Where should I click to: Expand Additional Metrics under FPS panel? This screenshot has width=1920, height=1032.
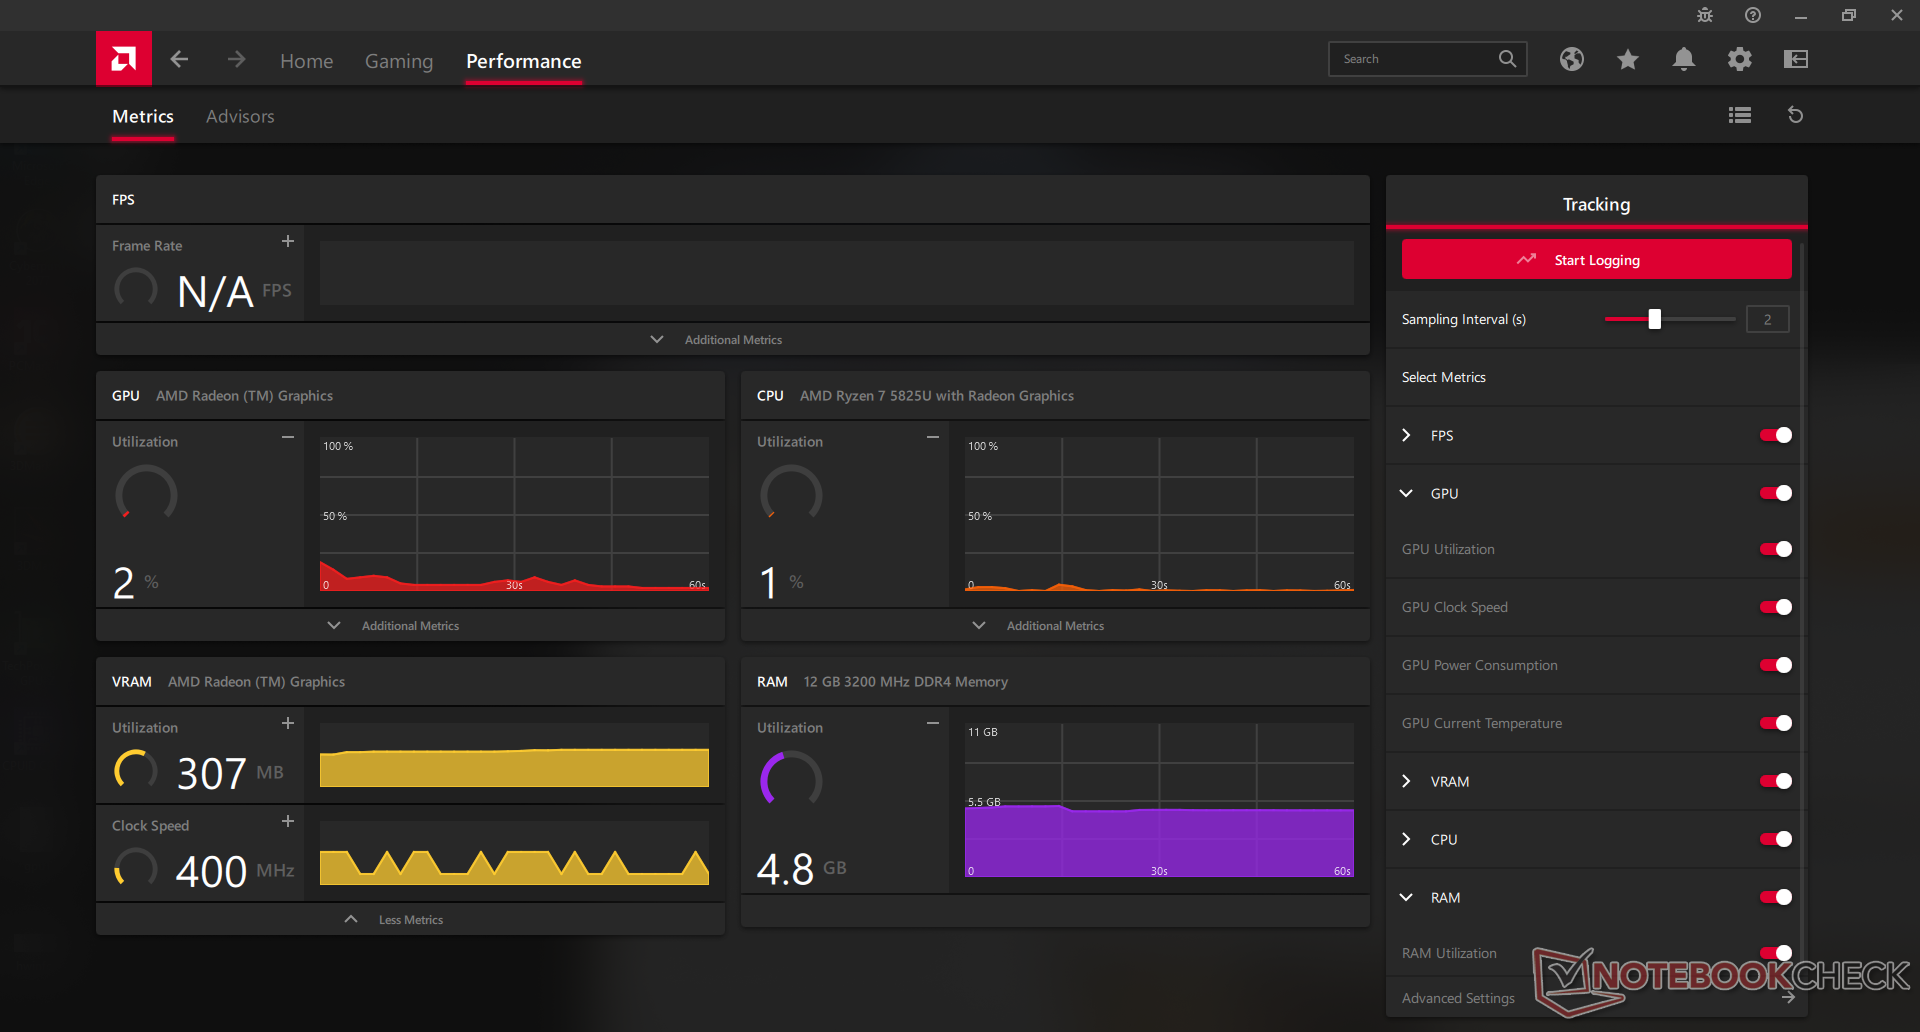717,340
